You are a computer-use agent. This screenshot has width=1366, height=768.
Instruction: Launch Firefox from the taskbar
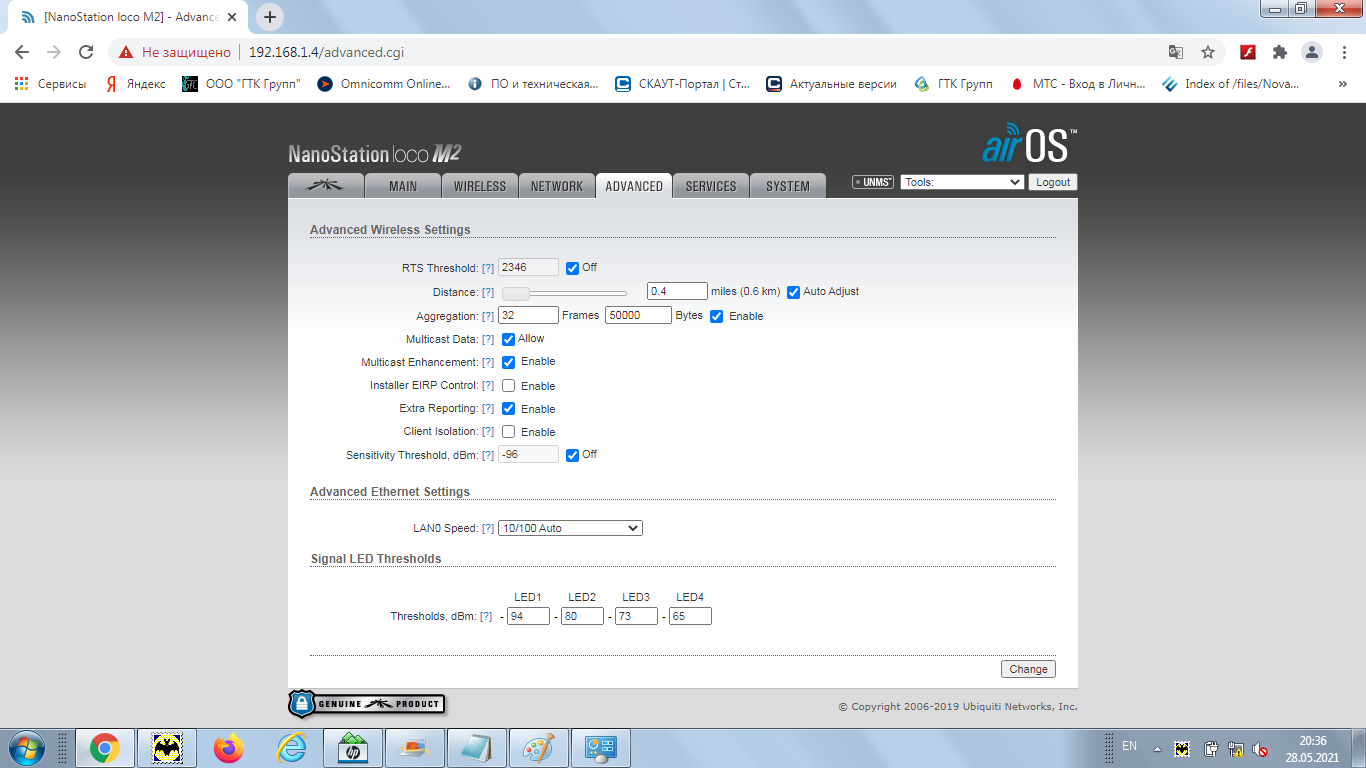228,748
